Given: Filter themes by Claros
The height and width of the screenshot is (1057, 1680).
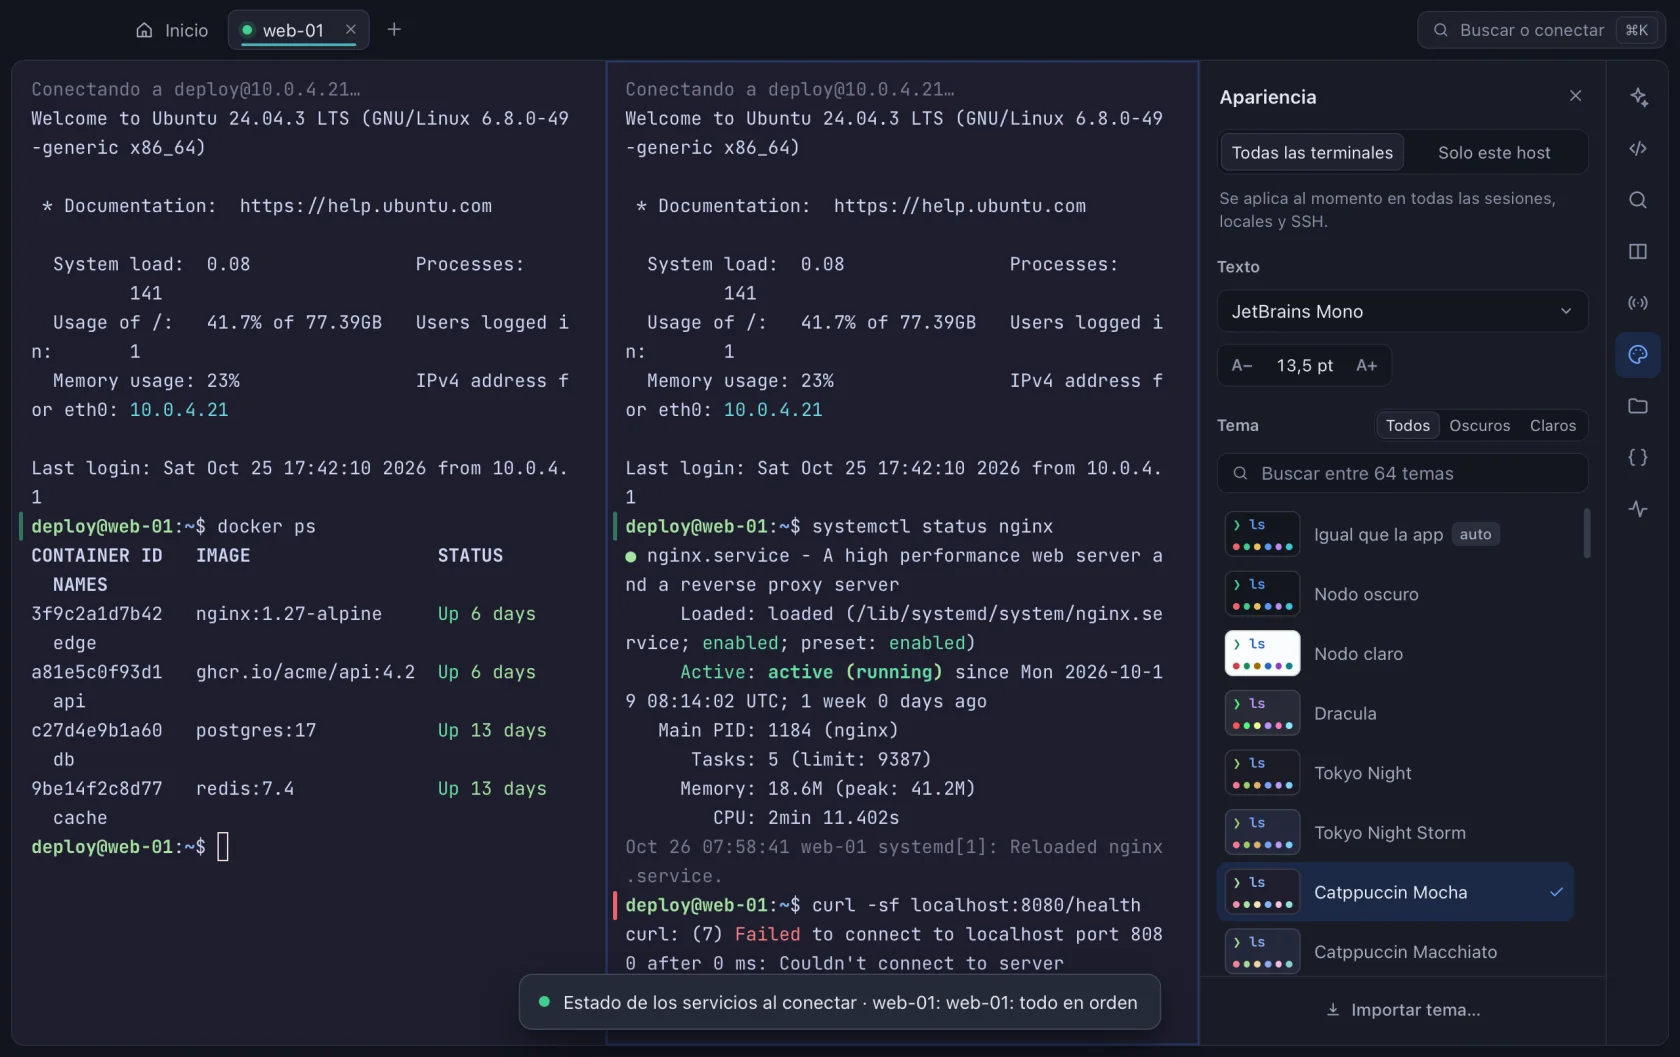Looking at the screenshot, I should click(1552, 425).
